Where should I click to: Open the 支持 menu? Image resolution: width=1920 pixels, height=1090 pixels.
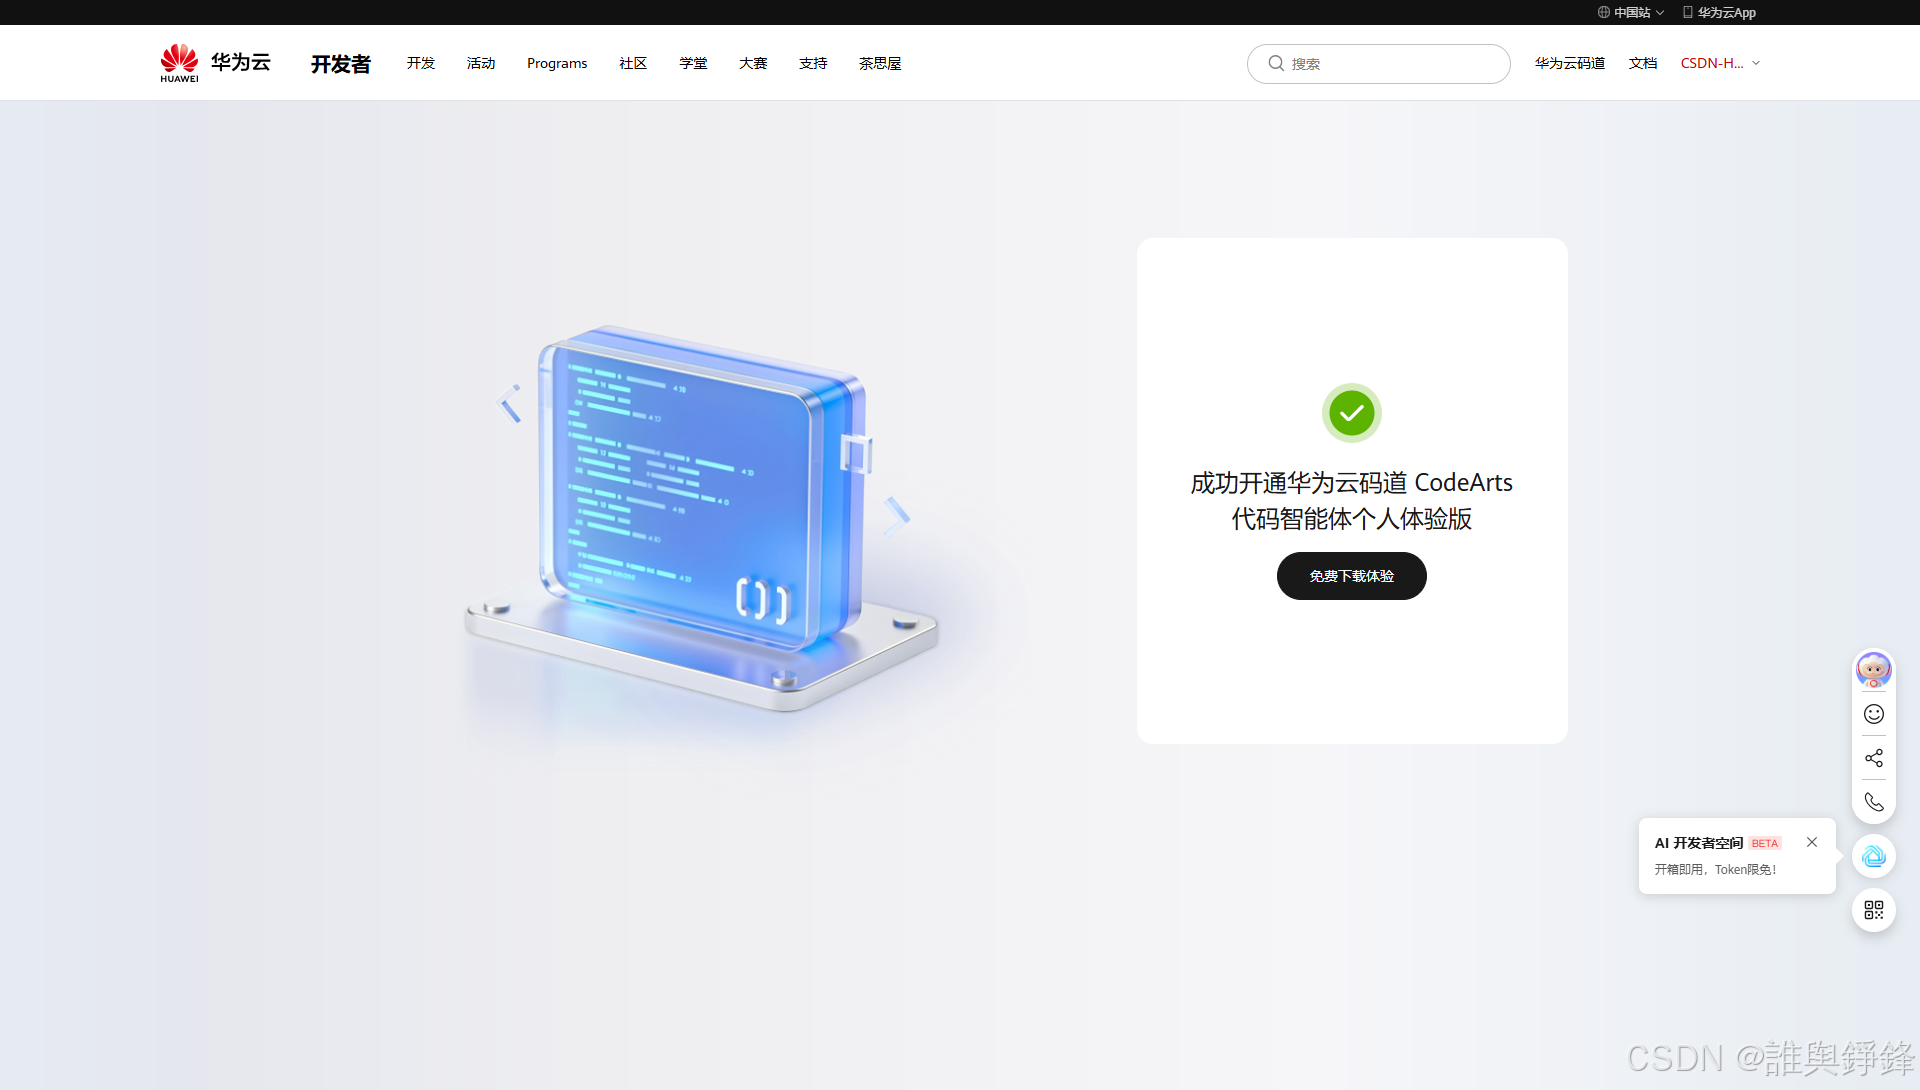click(813, 63)
